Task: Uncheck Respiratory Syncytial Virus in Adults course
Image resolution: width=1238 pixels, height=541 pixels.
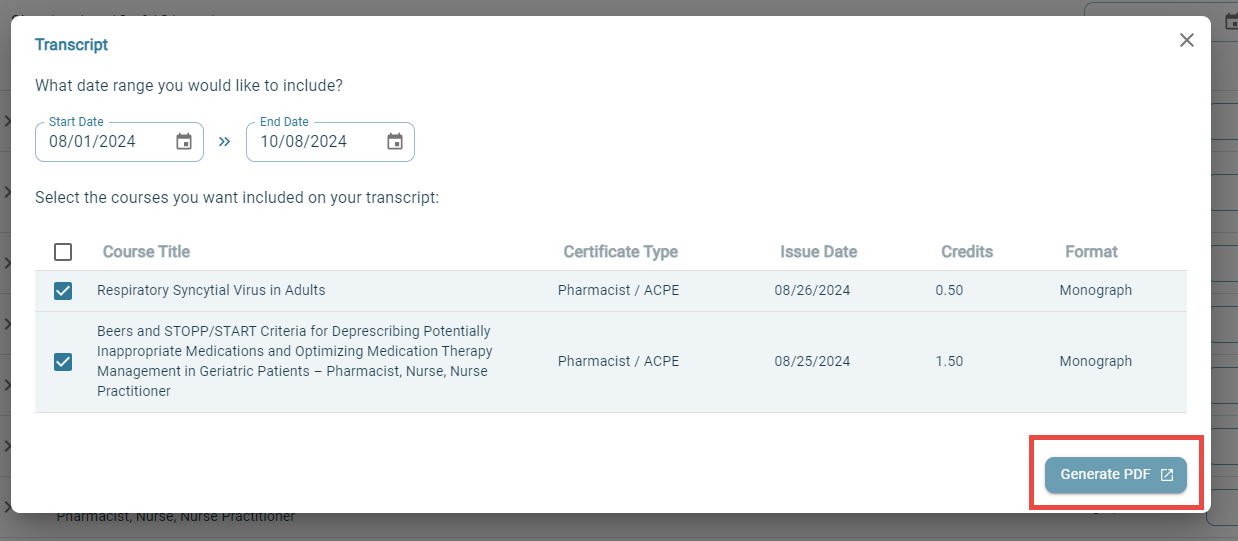Action: (x=63, y=291)
